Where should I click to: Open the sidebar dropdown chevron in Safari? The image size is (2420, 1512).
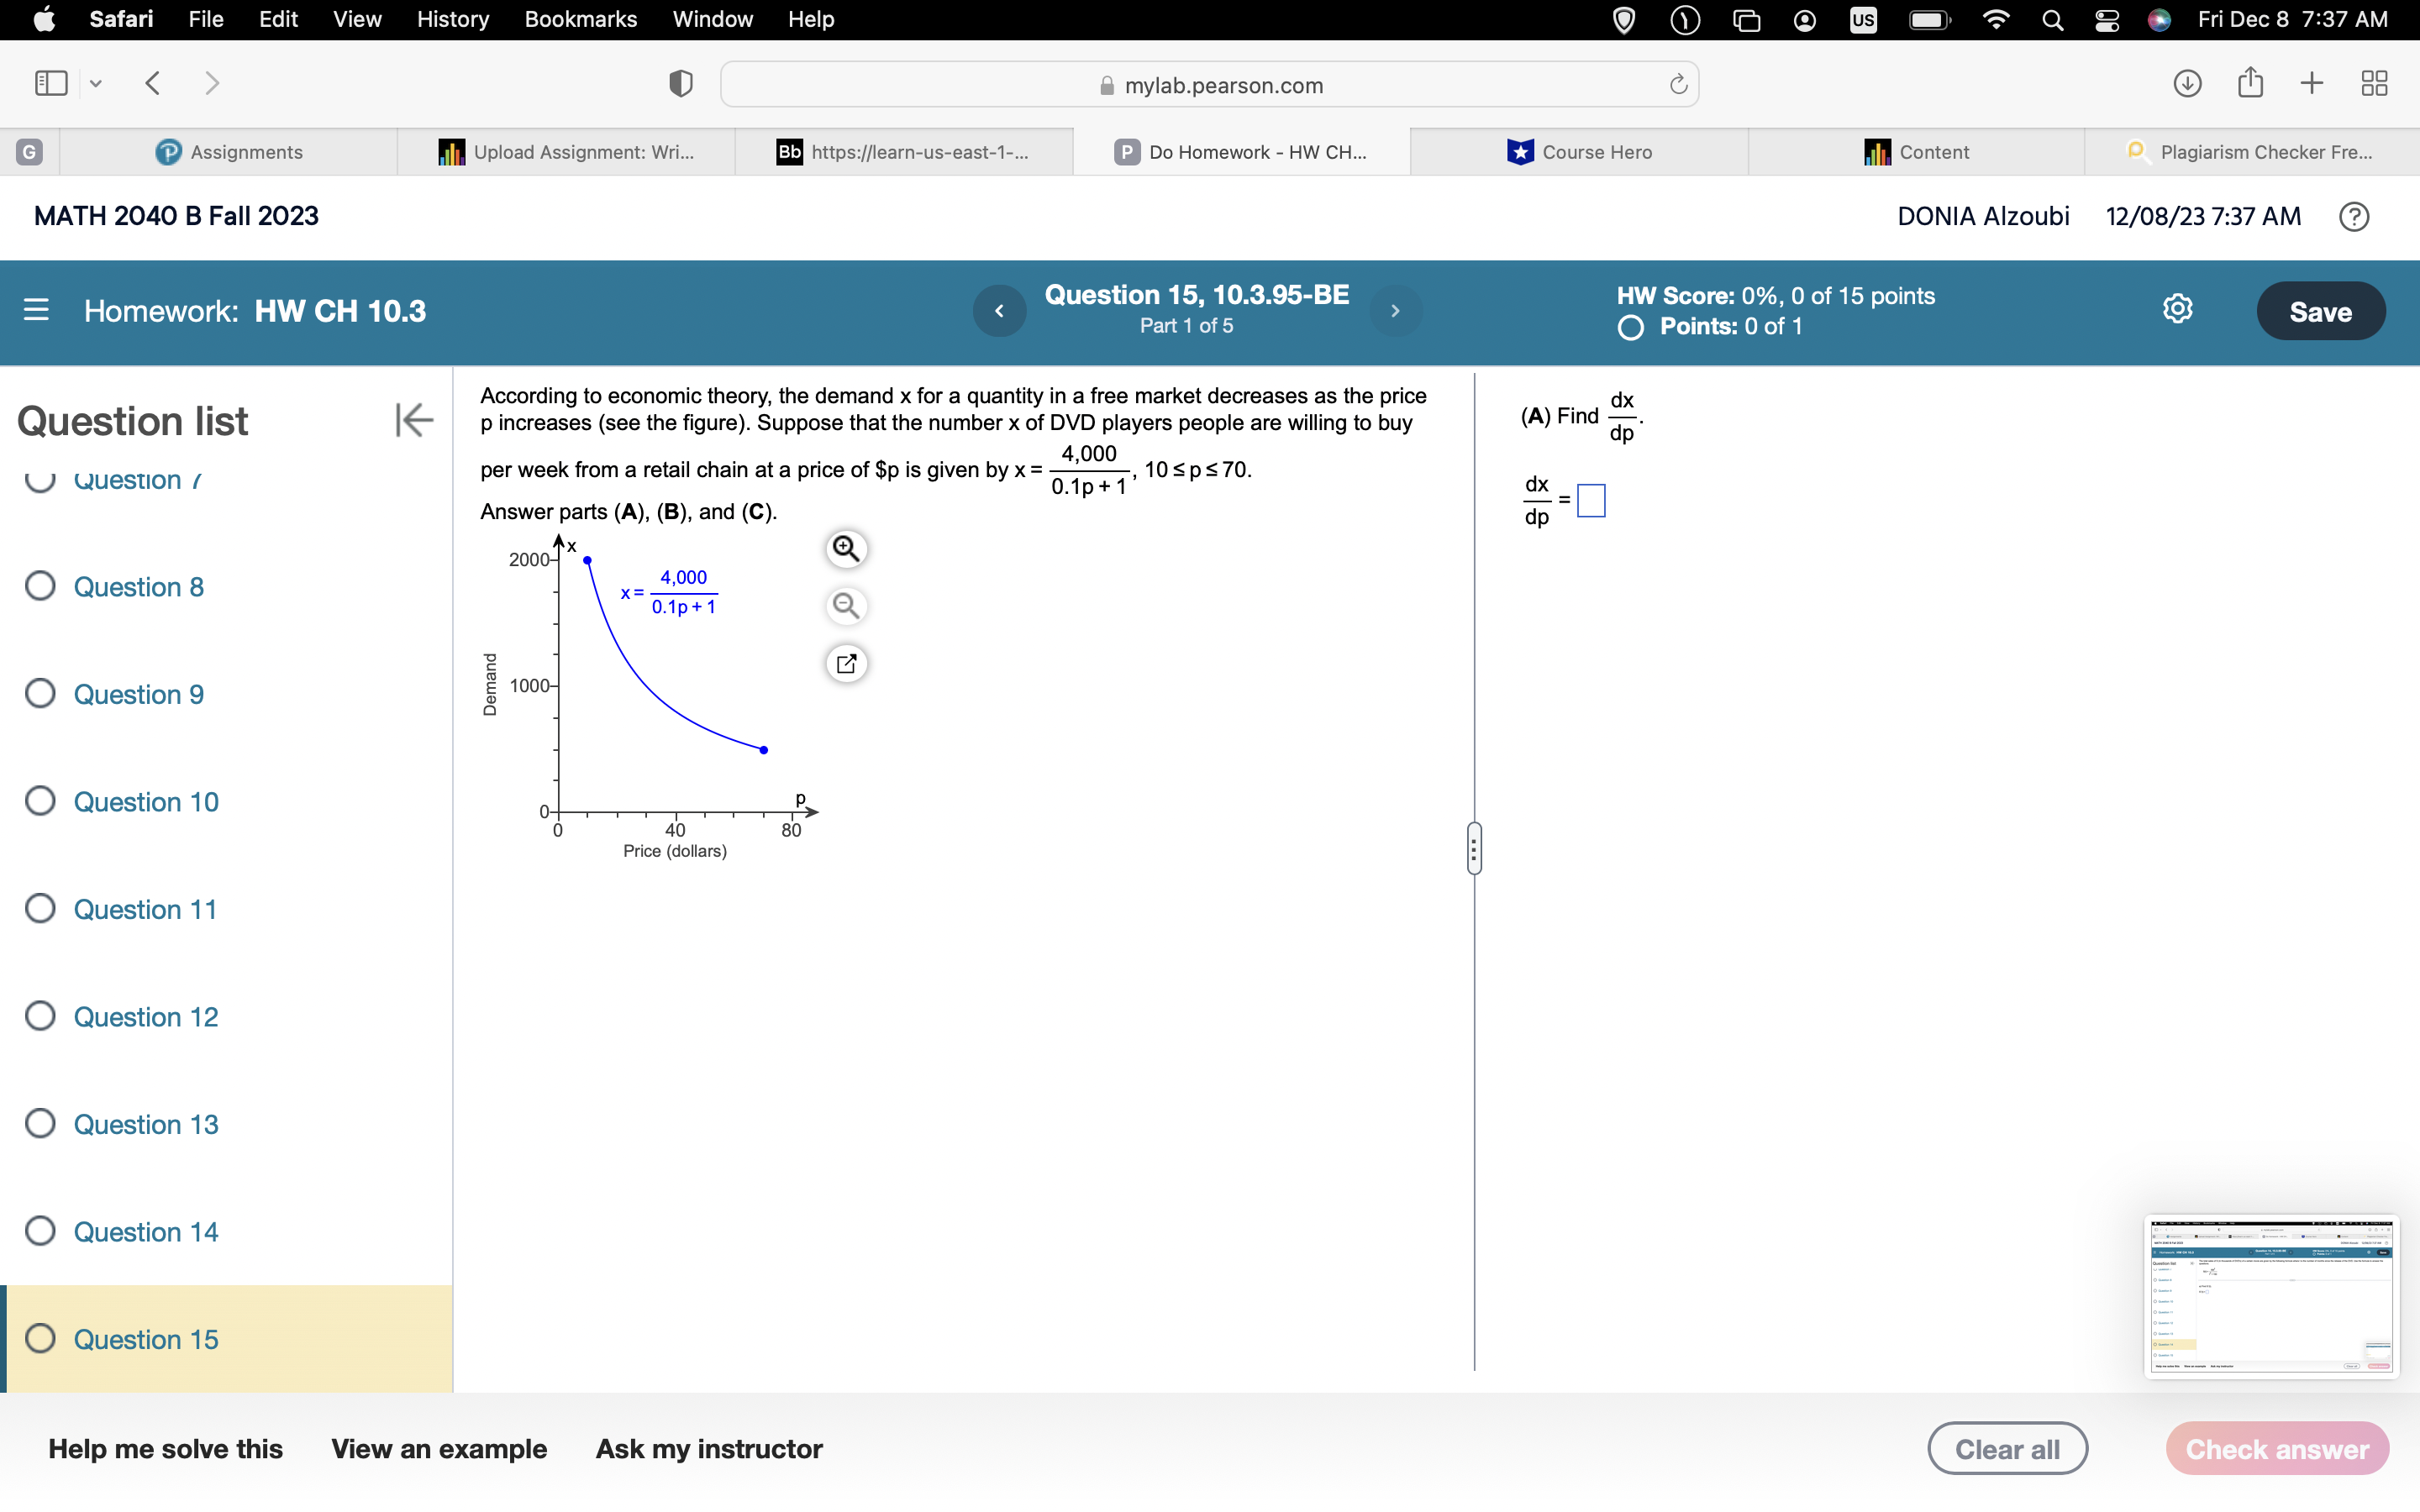click(x=95, y=84)
